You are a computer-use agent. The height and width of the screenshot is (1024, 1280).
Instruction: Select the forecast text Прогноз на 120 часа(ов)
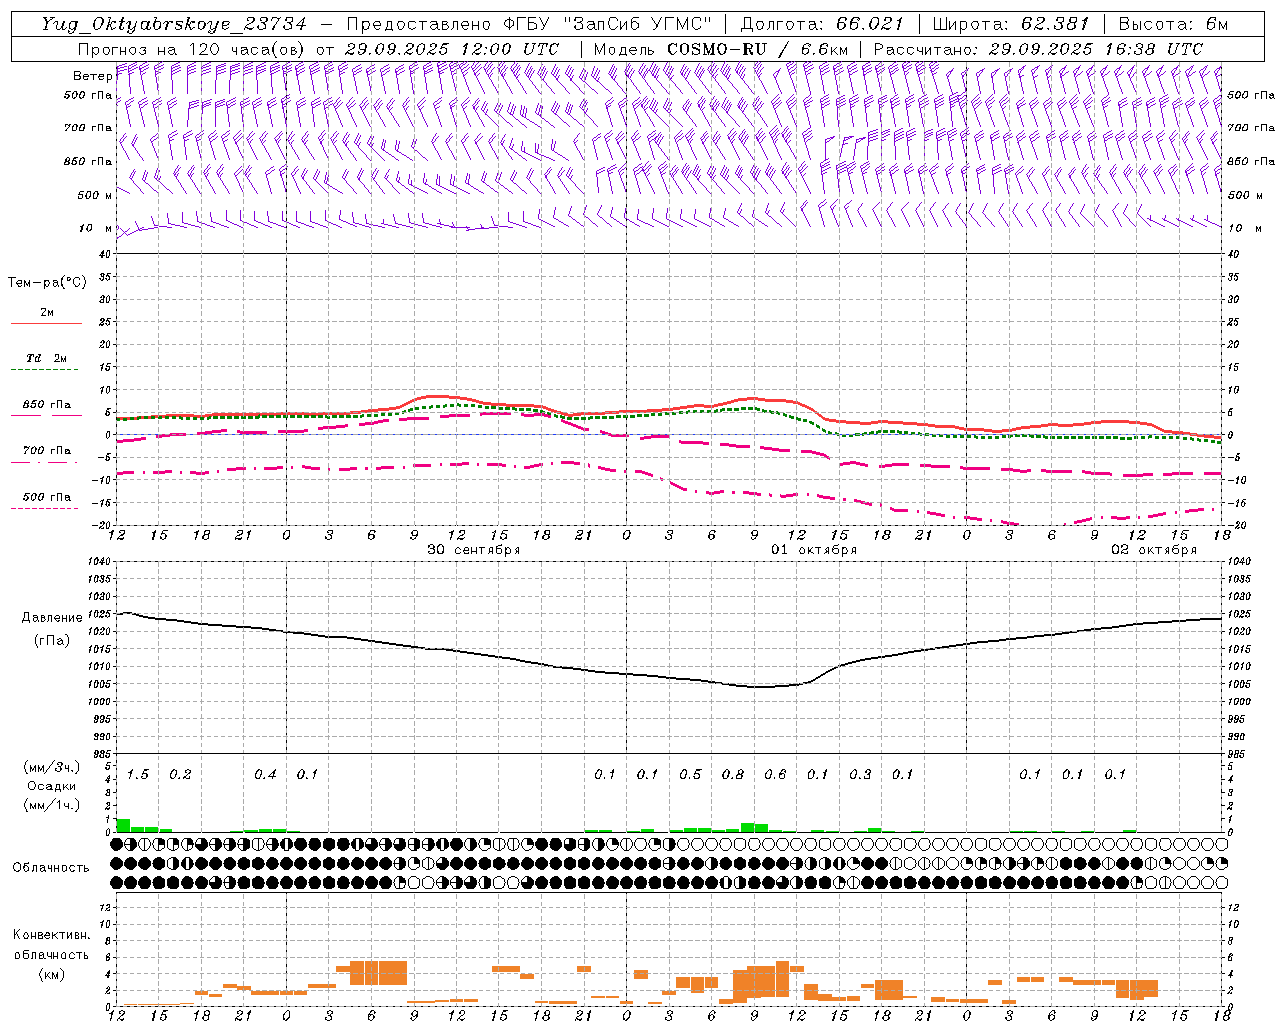[192, 49]
